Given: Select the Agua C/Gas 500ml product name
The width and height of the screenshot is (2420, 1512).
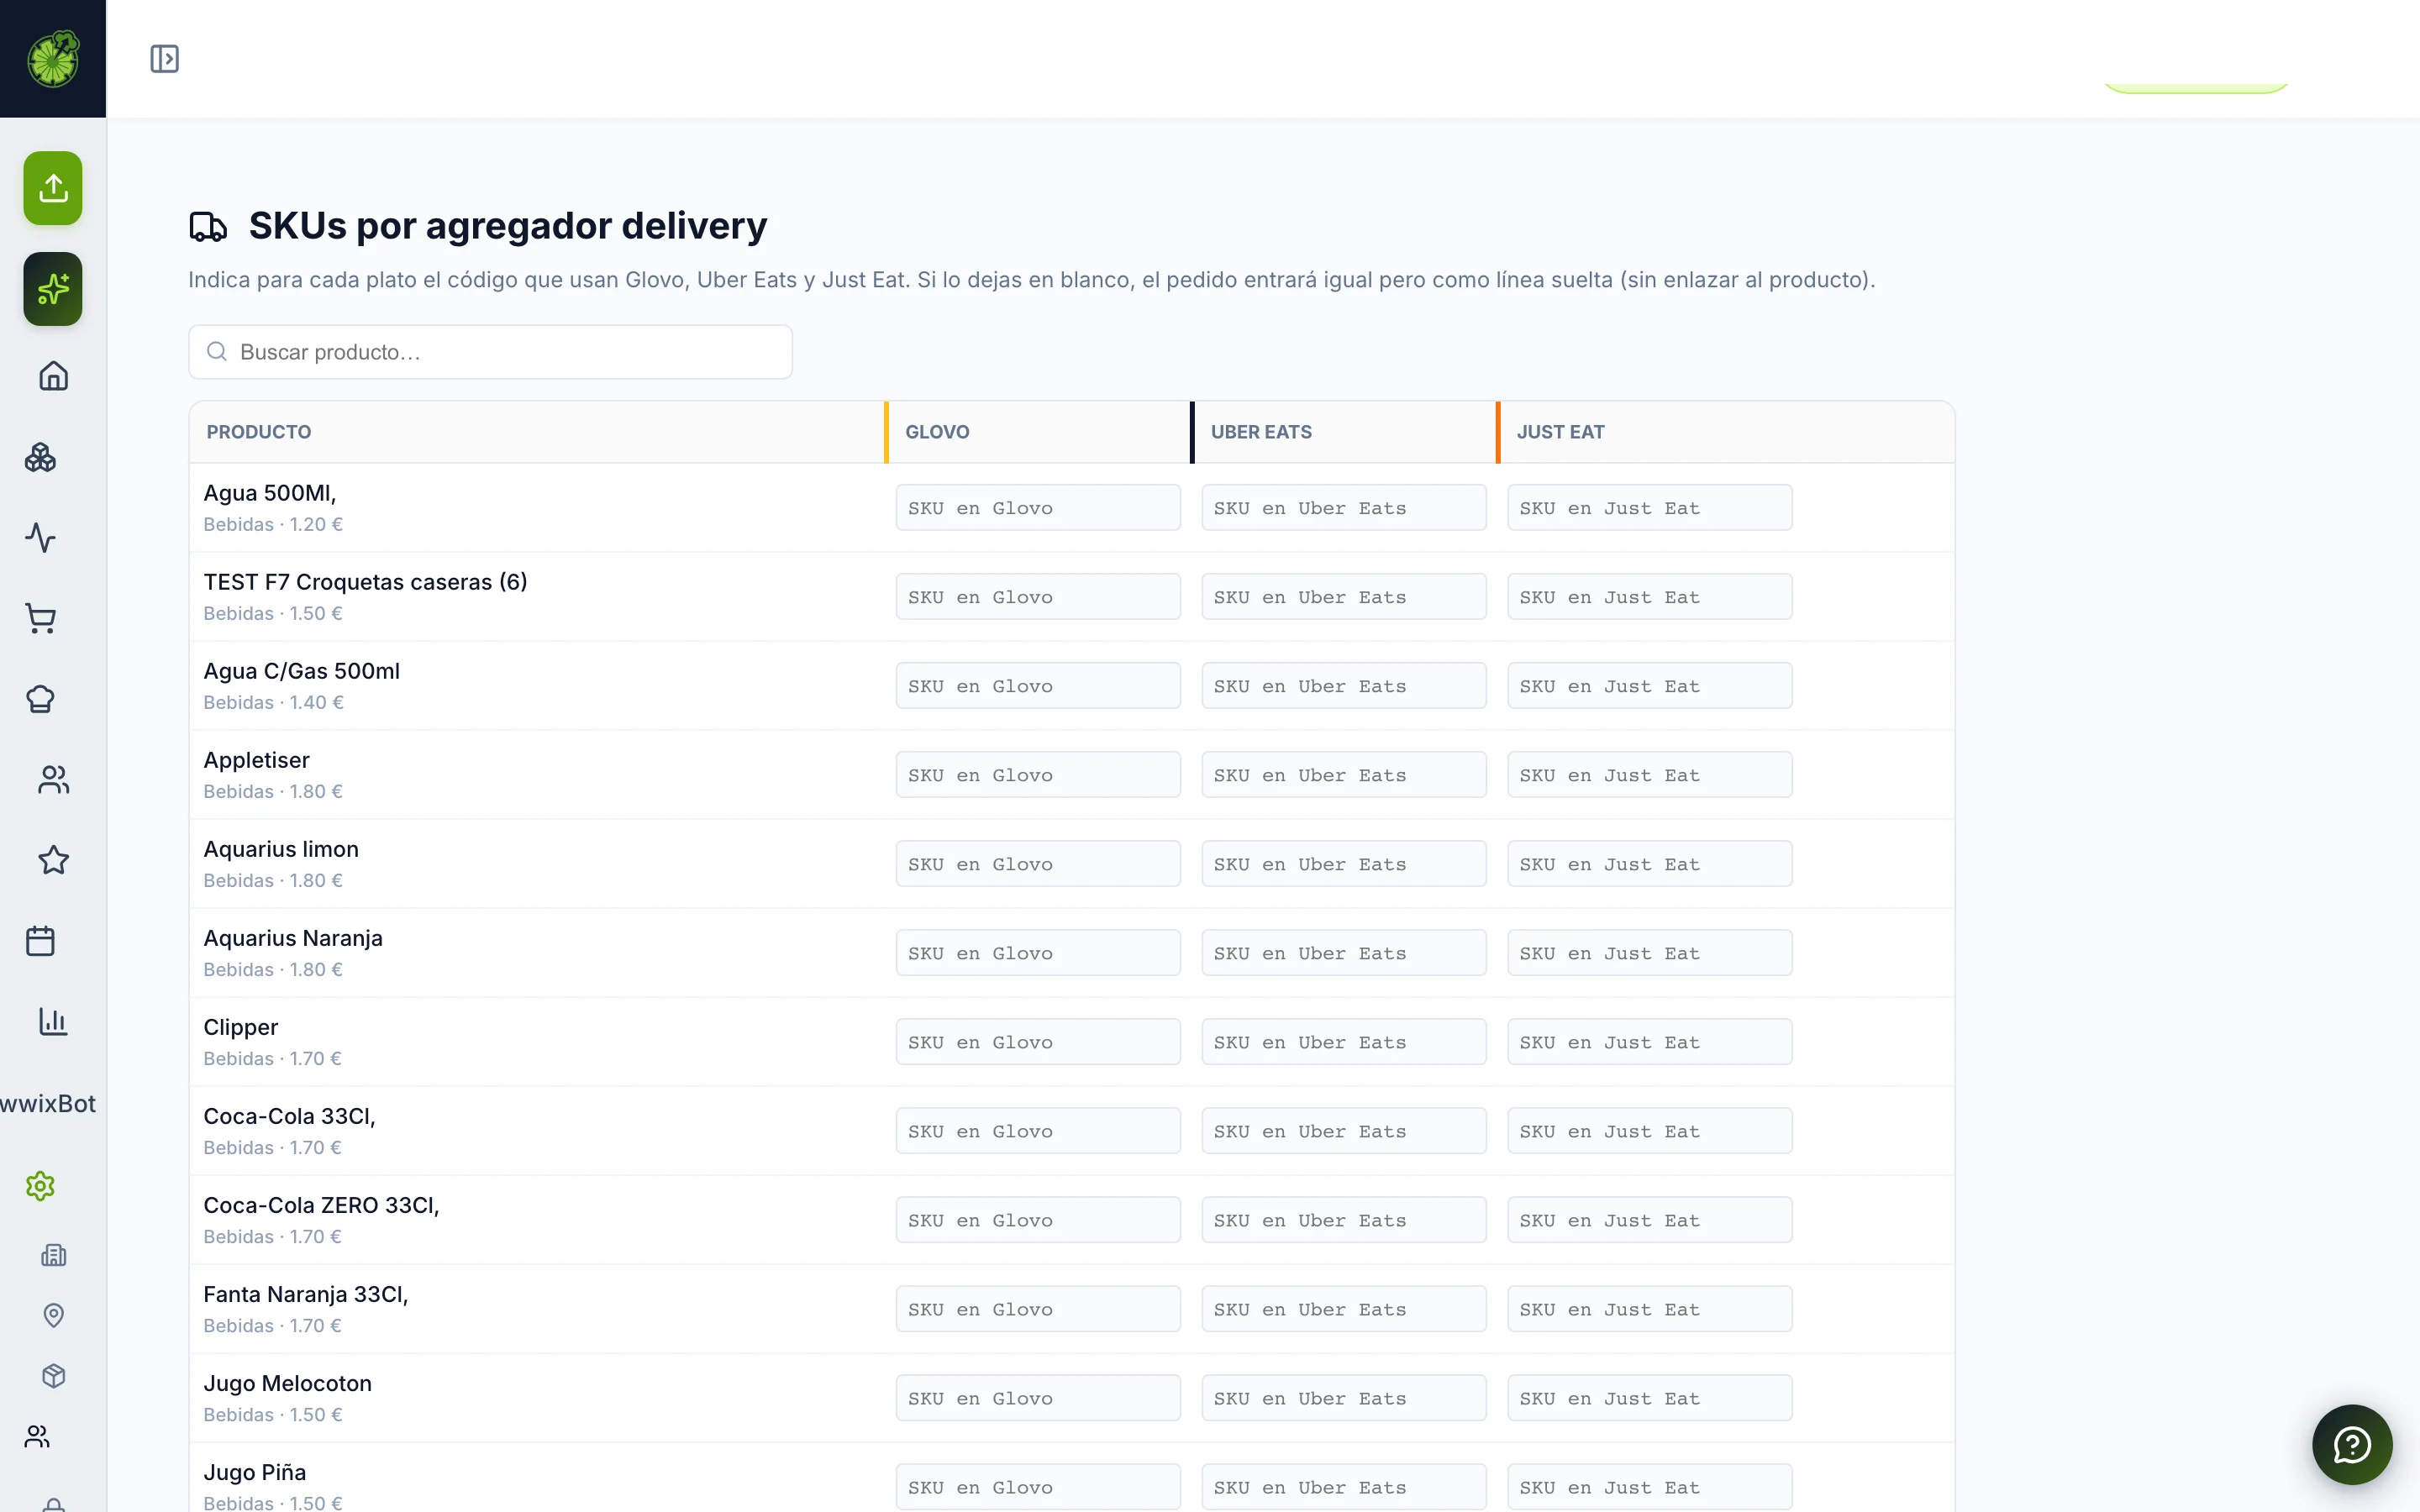Looking at the screenshot, I should click(301, 671).
